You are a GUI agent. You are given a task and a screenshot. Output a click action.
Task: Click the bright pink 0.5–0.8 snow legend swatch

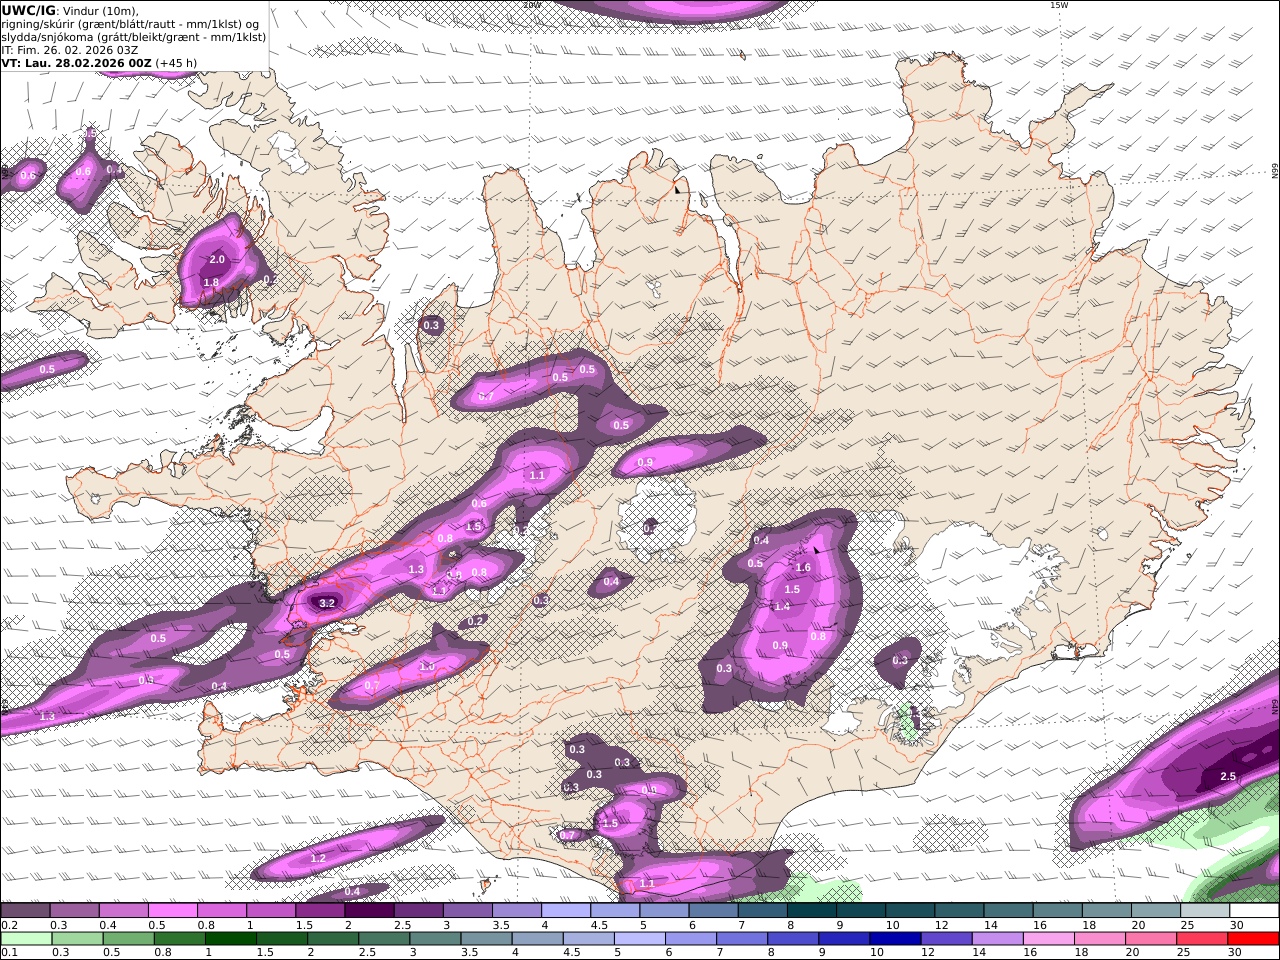(x=172, y=911)
